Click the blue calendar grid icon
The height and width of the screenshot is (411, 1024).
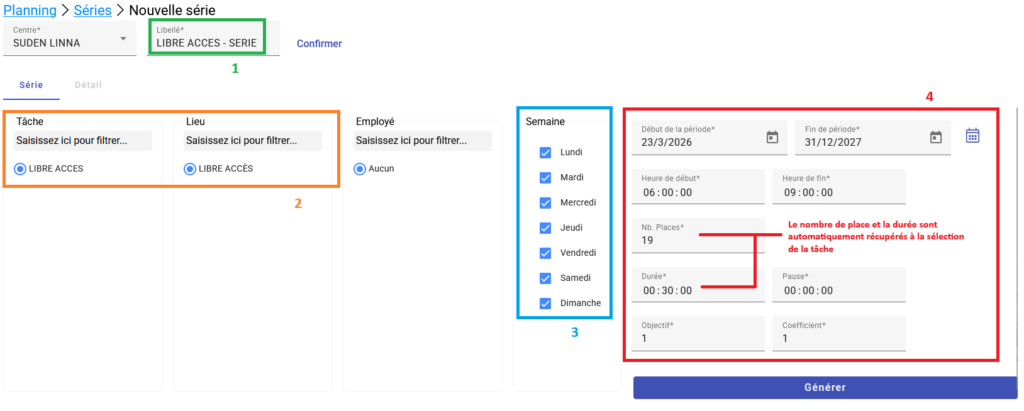coord(973,136)
